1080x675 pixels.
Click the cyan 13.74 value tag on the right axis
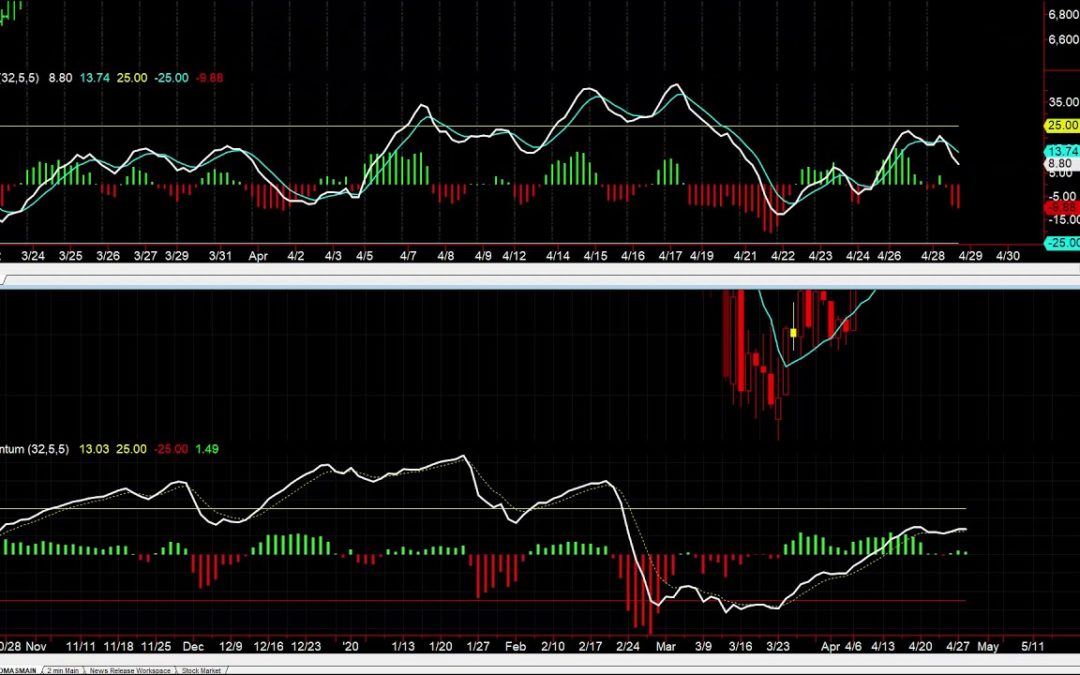coord(1062,151)
